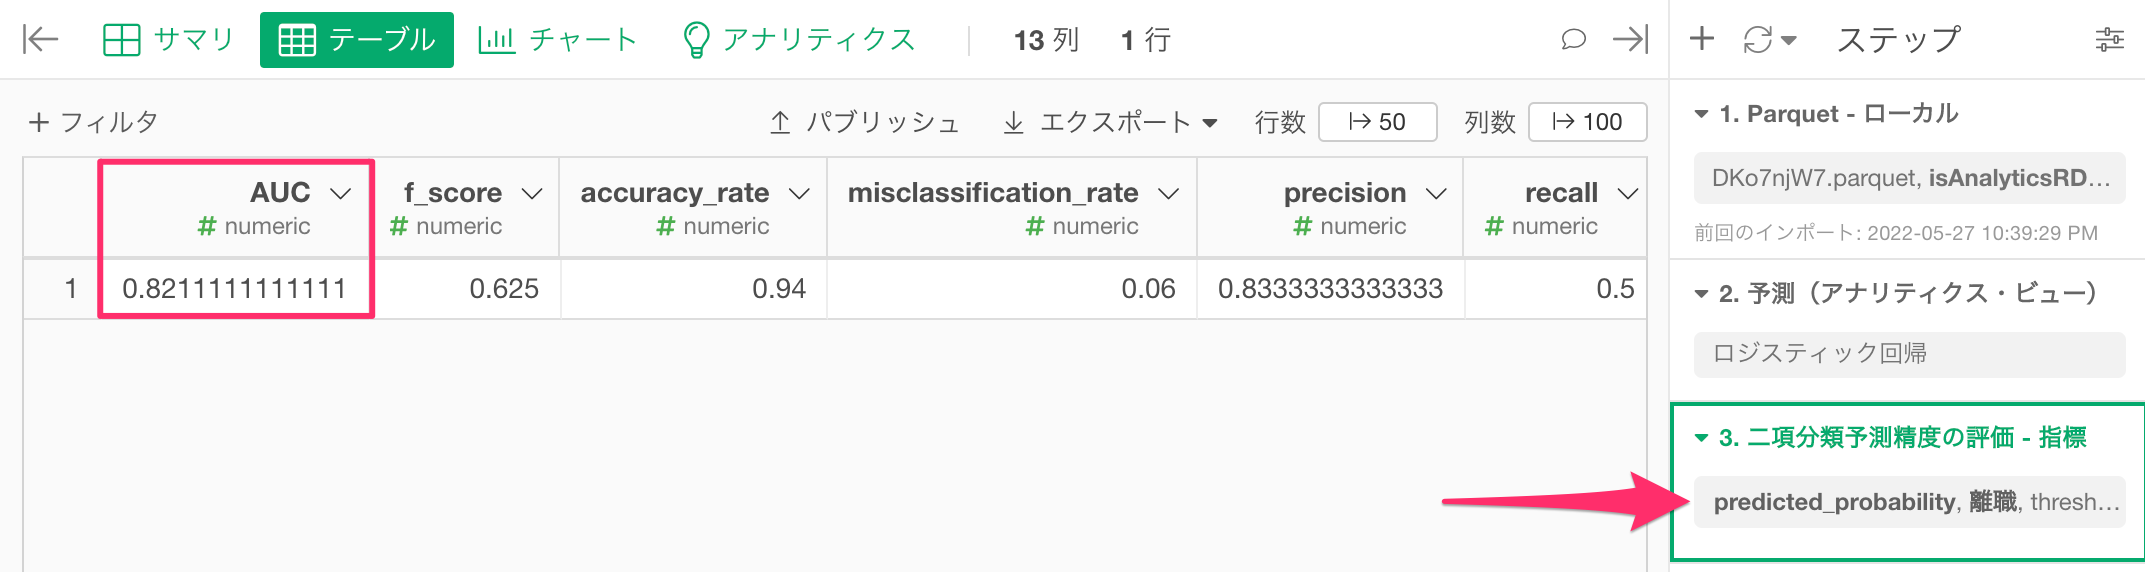The width and height of the screenshot is (2145, 572).
Task: Click the export download icon
Action: [x=1013, y=122]
